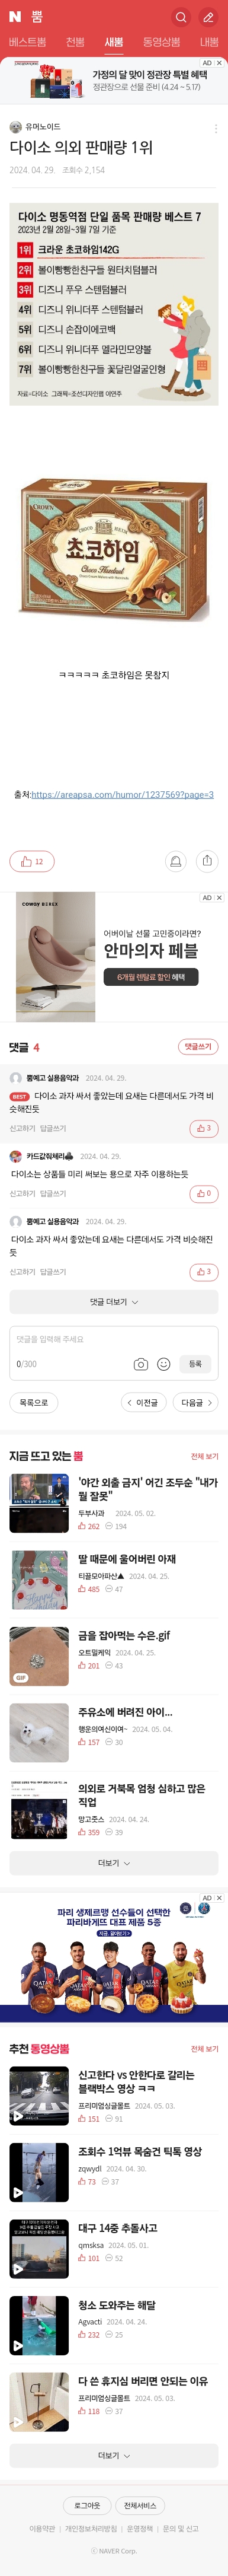The width and height of the screenshot is (228, 2576).
Task: Open emoji sticker picker in comment box
Action: 164,1364
